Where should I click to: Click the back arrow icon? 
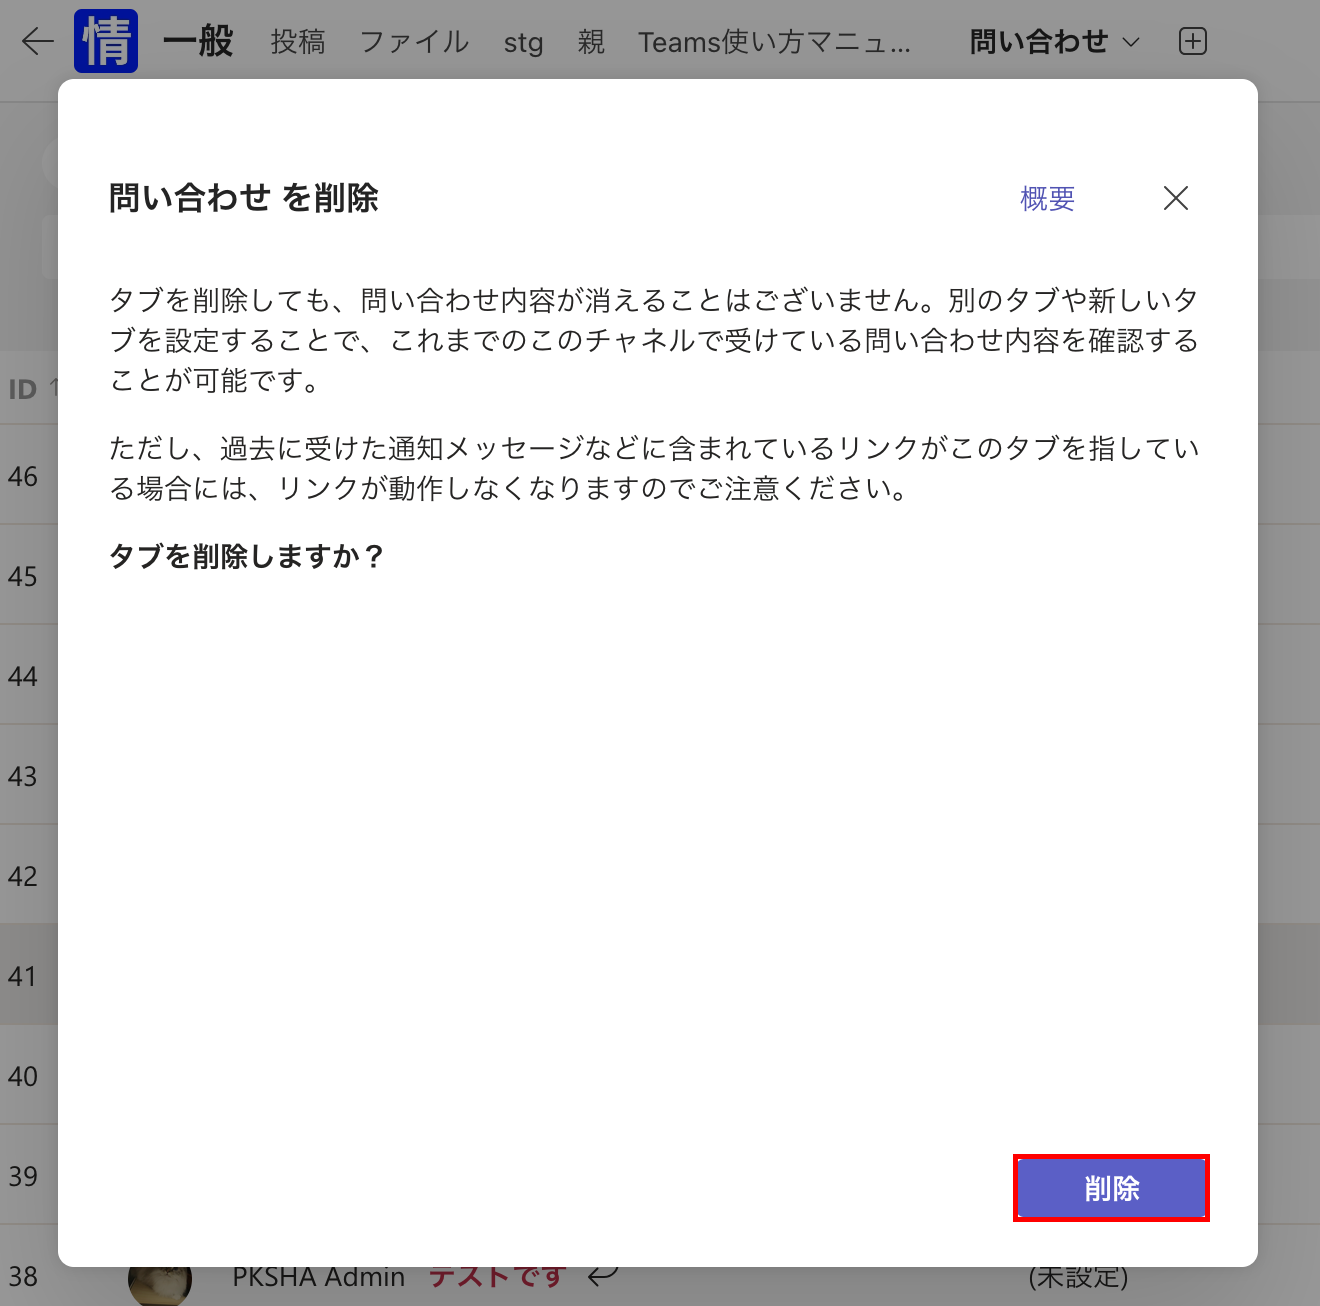pos(37,41)
